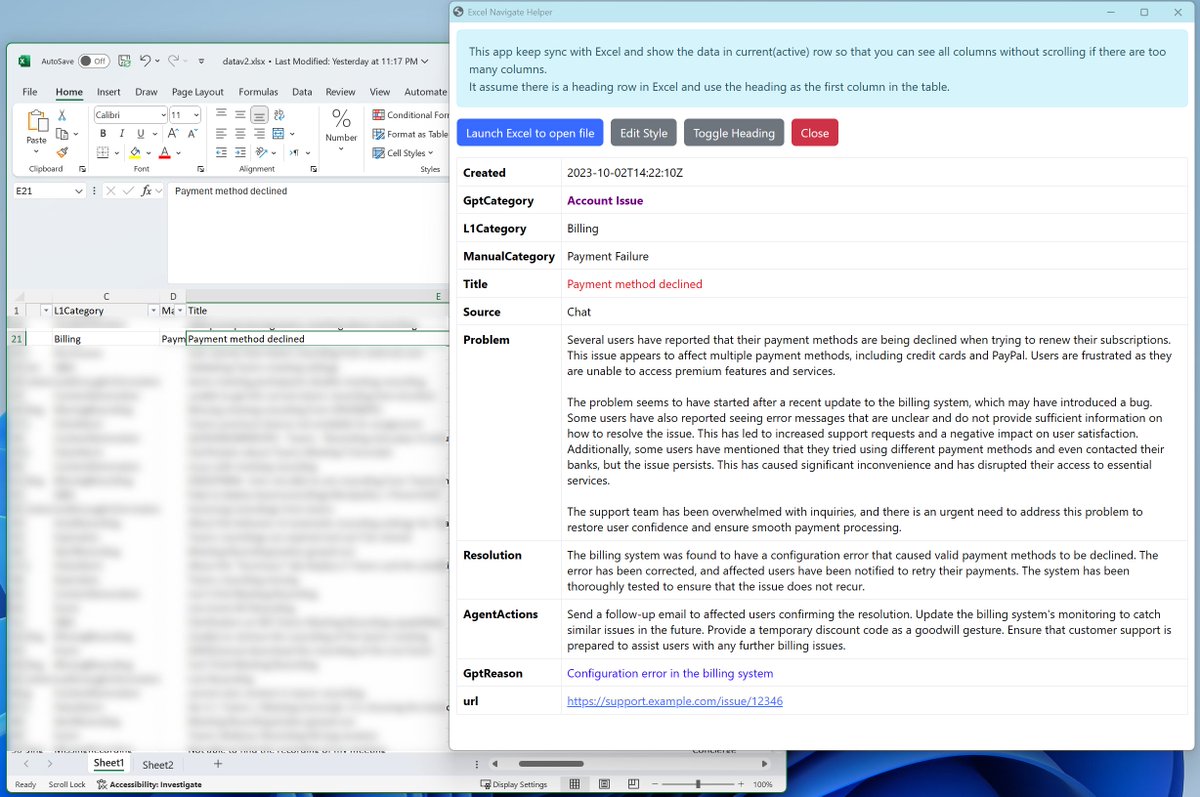
Task: Click the red Close button in helper
Action: (815, 133)
